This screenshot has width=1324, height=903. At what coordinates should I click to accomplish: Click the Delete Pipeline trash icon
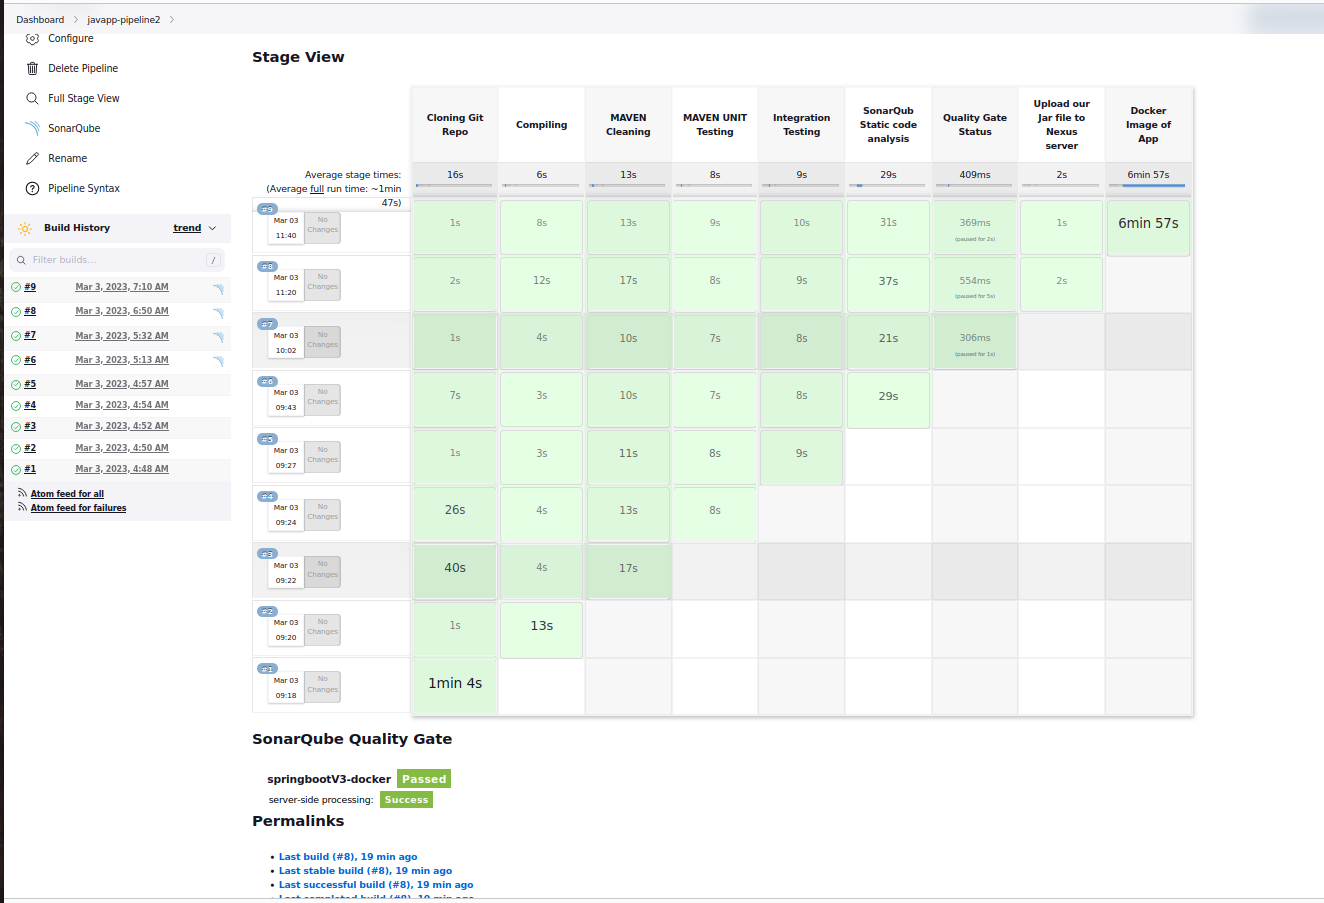point(32,68)
